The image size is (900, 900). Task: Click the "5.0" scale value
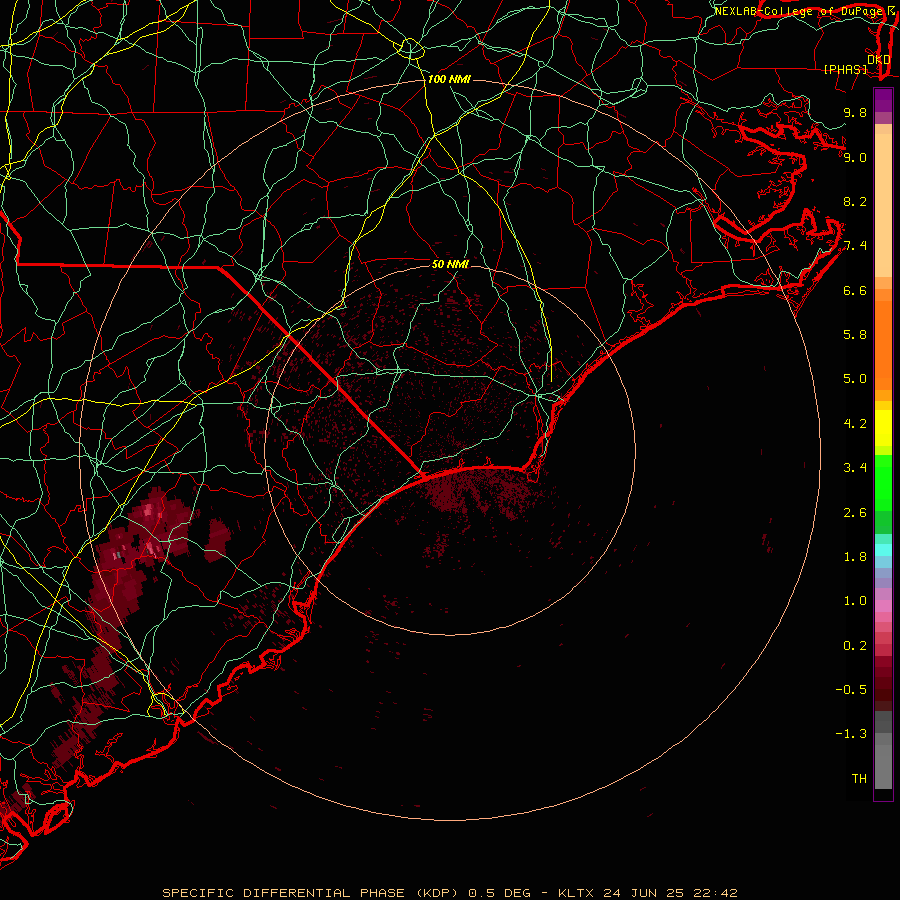pyautogui.click(x=855, y=379)
